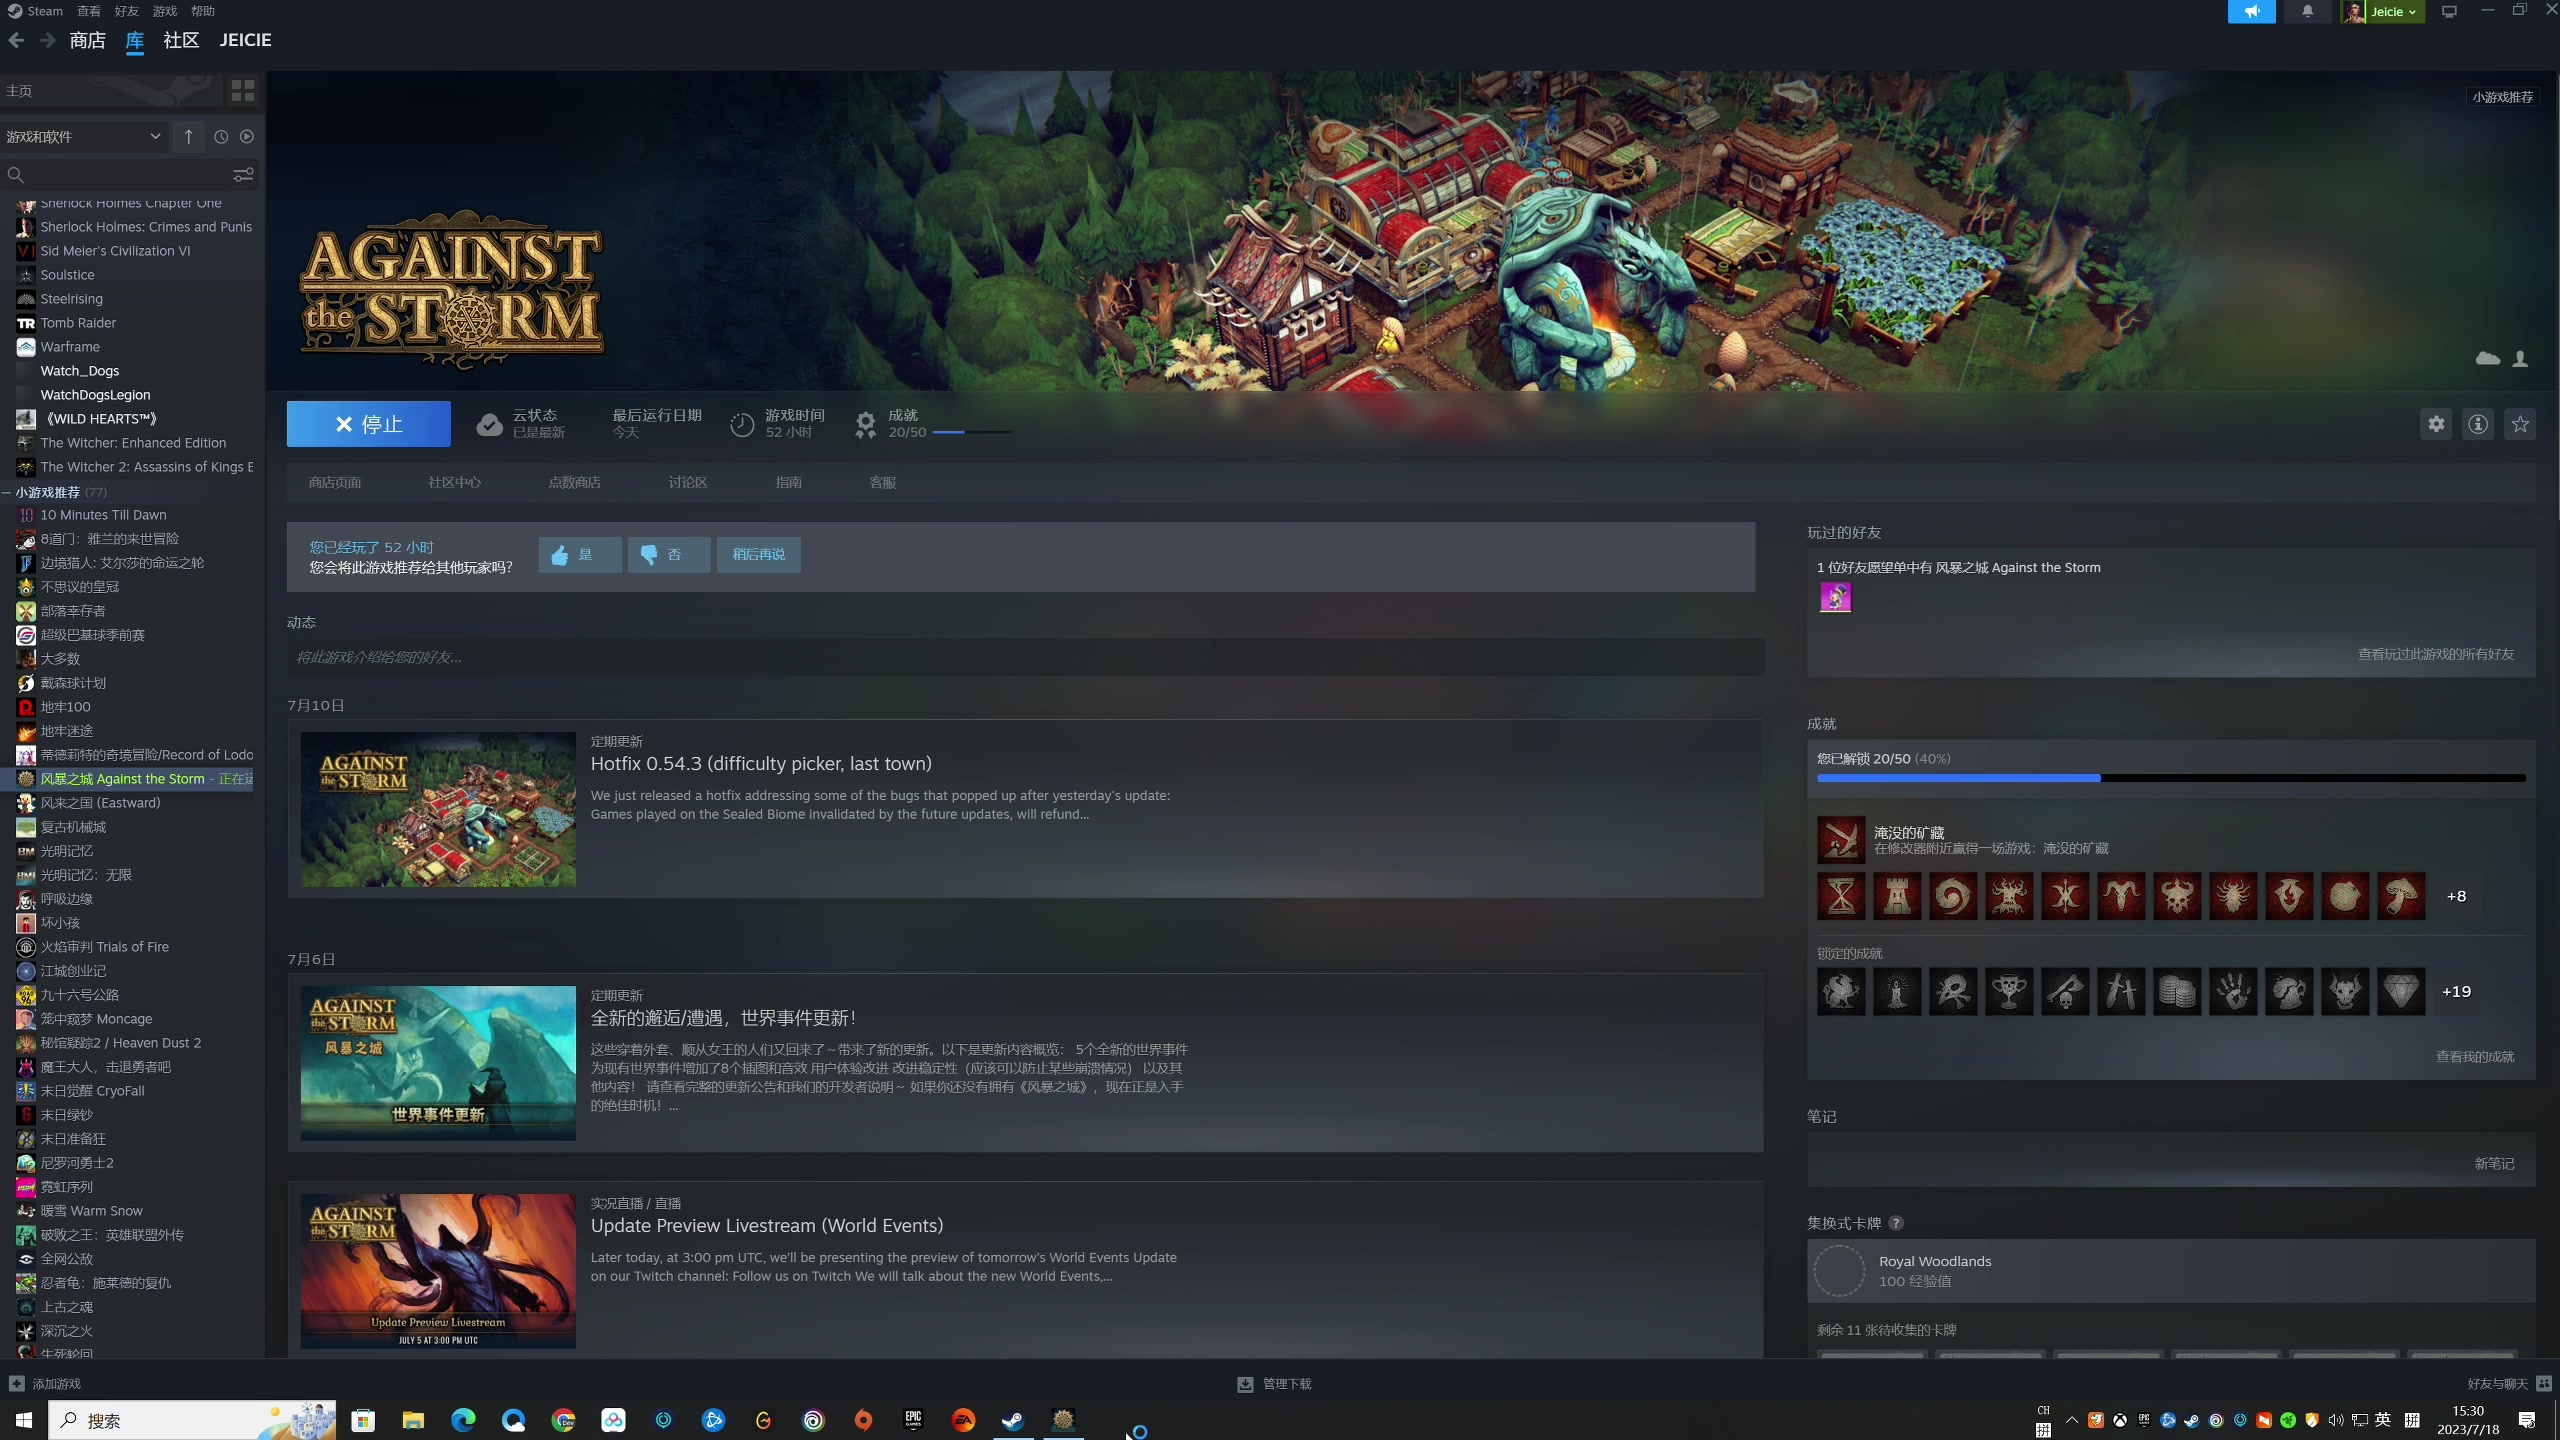Click the 小游戏推荐 label on banner

(2502, 97)
